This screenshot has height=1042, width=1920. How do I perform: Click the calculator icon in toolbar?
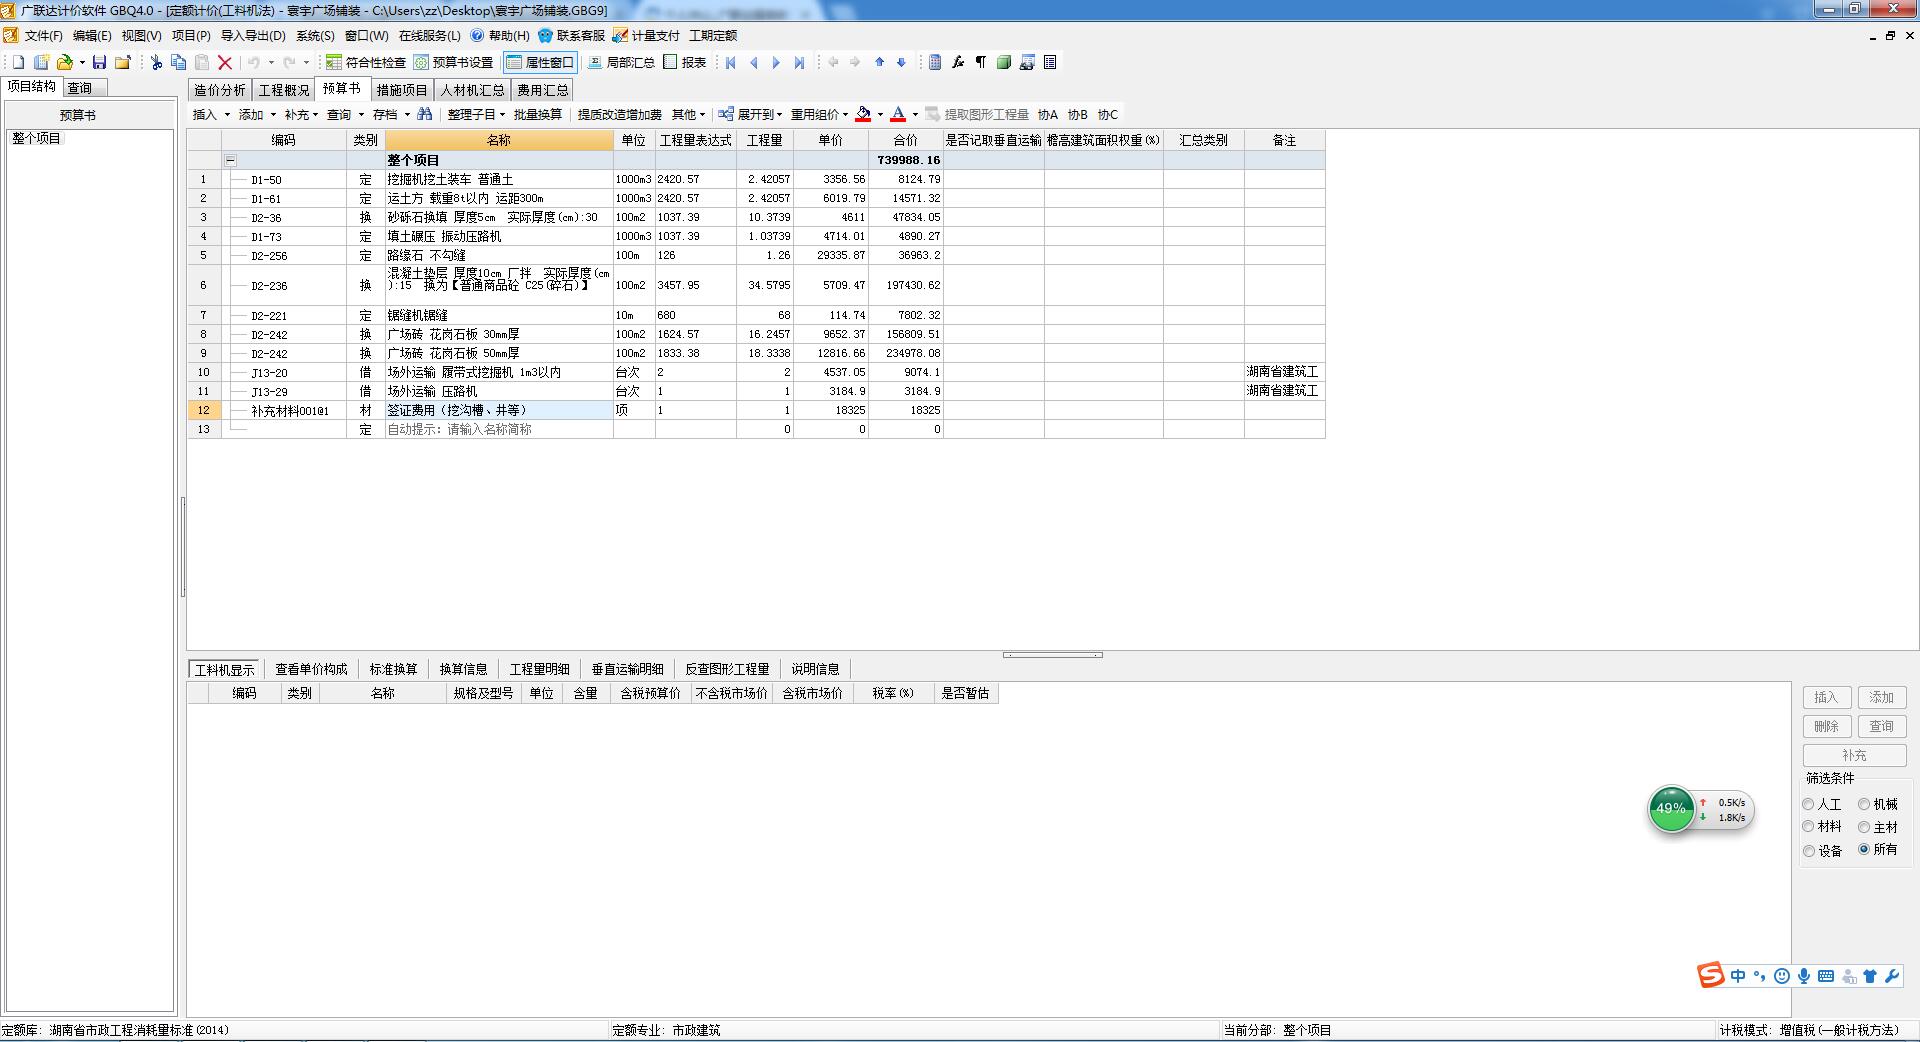click(x=935, y=62)
